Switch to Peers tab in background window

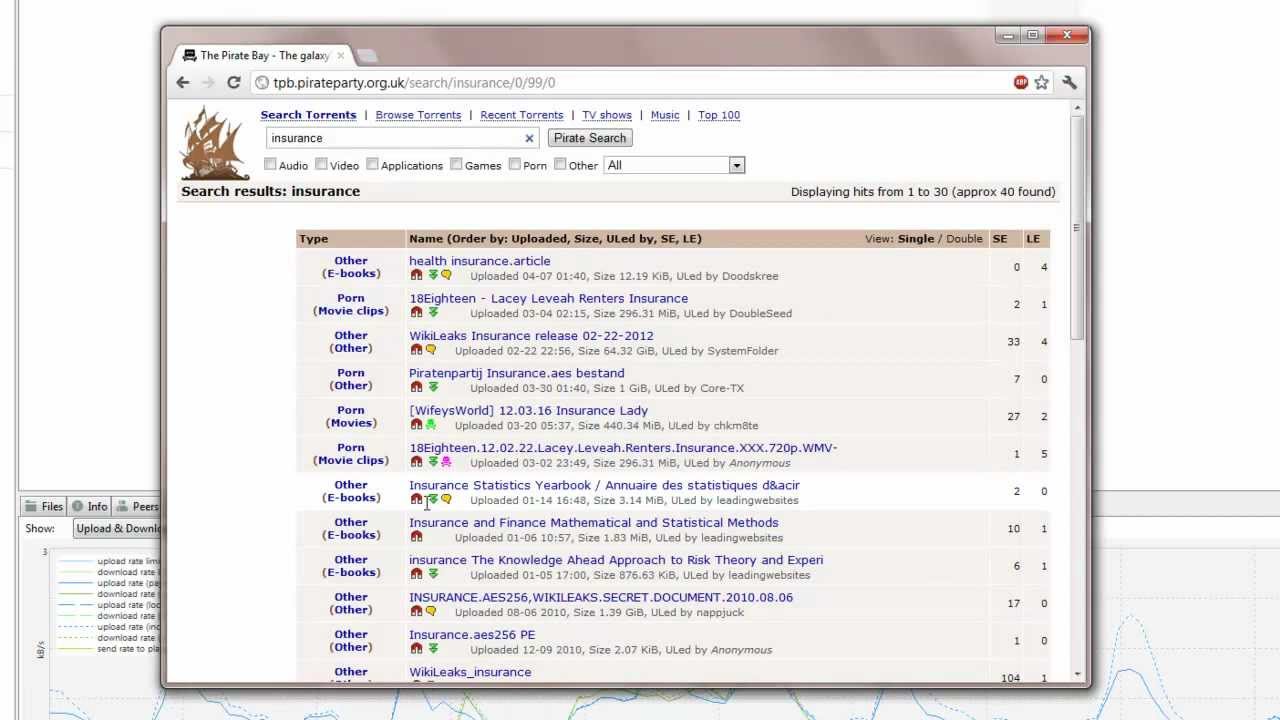pos(137,507)
